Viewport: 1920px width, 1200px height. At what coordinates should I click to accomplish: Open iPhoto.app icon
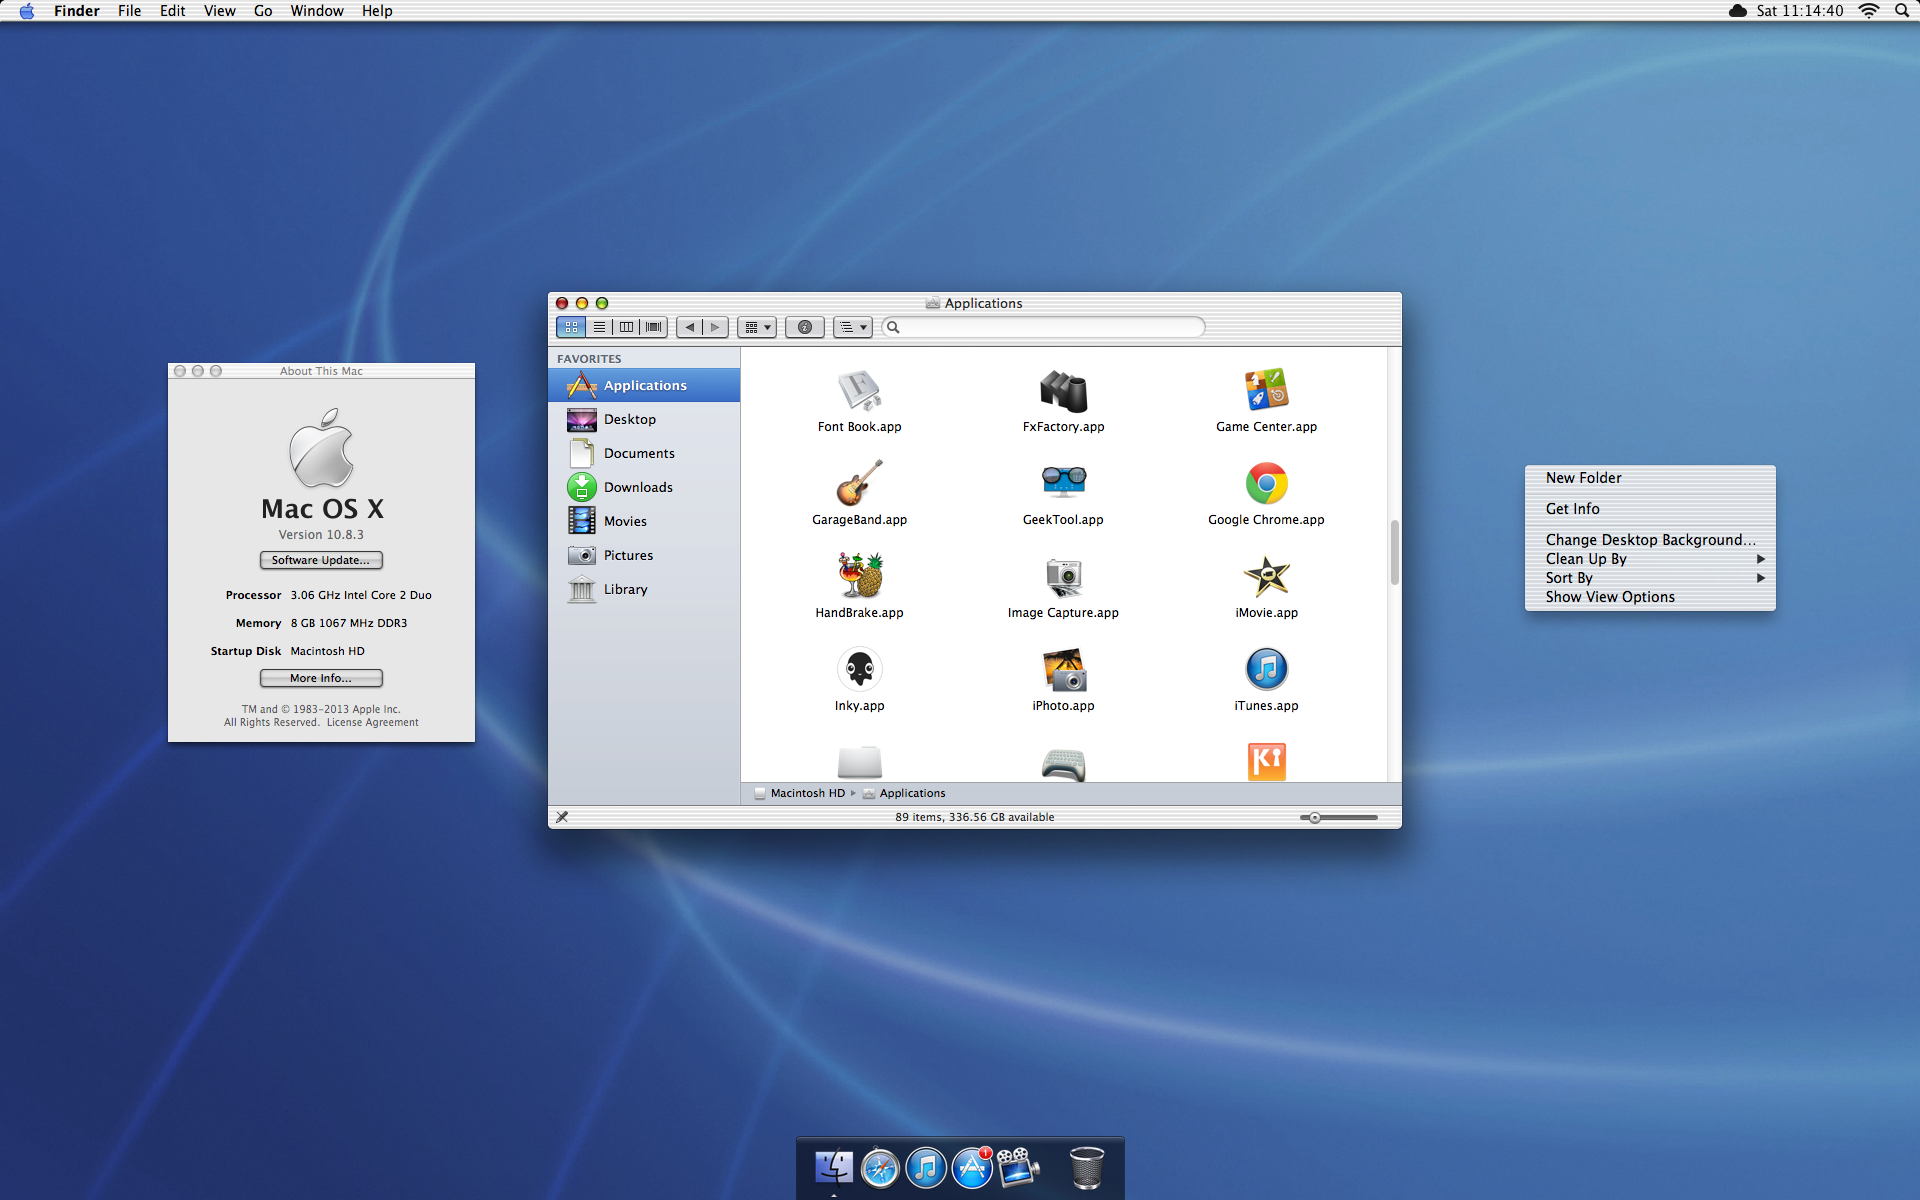click(1063, 669)
